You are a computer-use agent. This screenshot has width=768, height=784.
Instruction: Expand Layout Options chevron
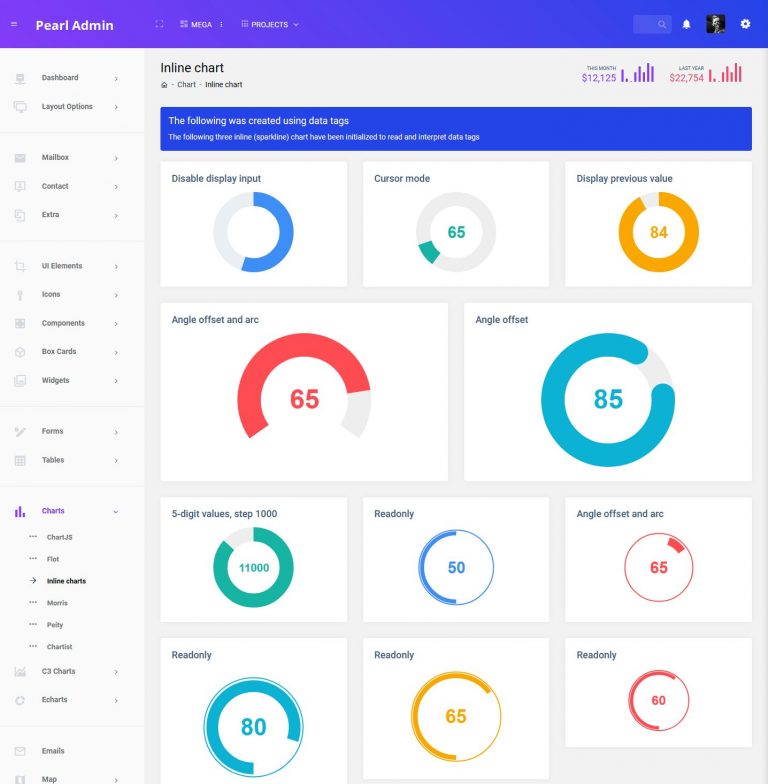tap(116, 107)
